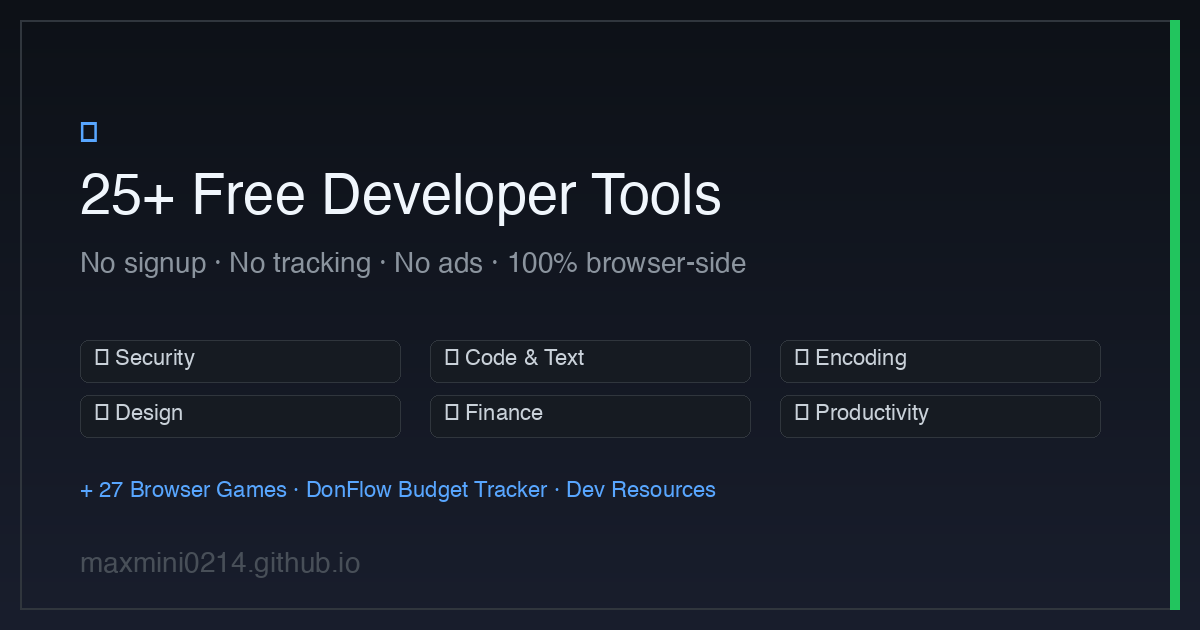The height and width of the screenshot is (630, 1200).
Task: Click the blue Browser Games, DonFlow, Dev Resources line
Action: click(398, 490)
